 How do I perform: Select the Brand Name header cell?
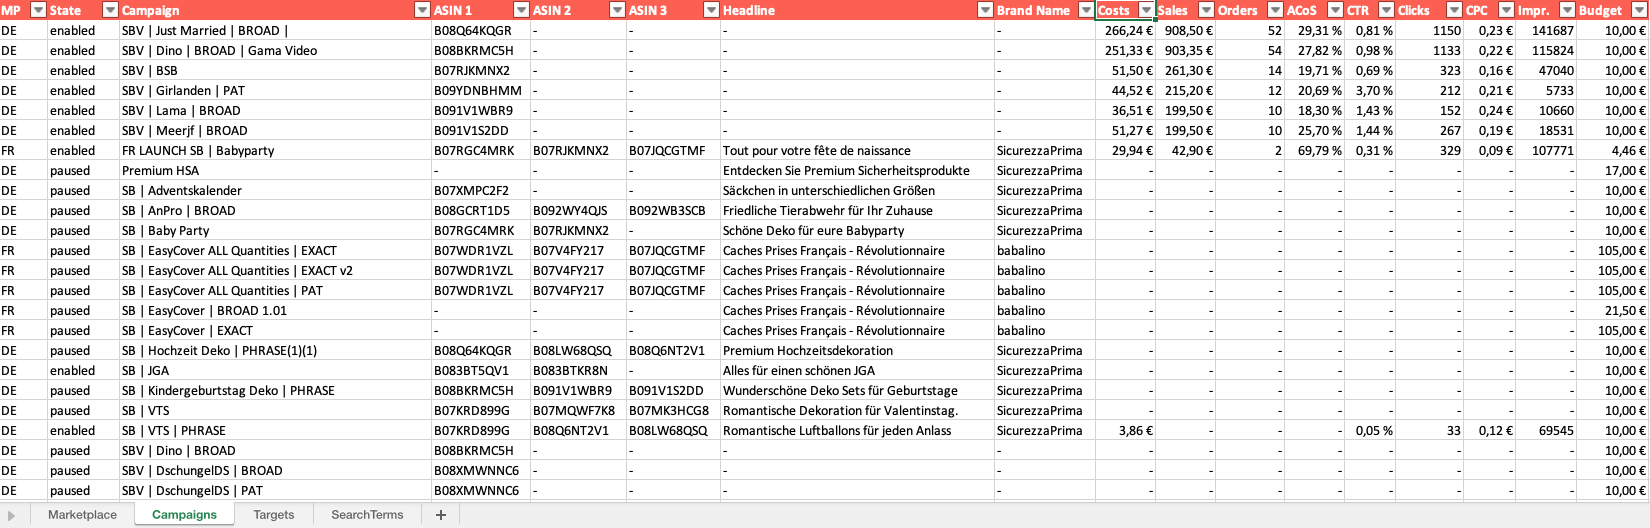click(1045, 10)
